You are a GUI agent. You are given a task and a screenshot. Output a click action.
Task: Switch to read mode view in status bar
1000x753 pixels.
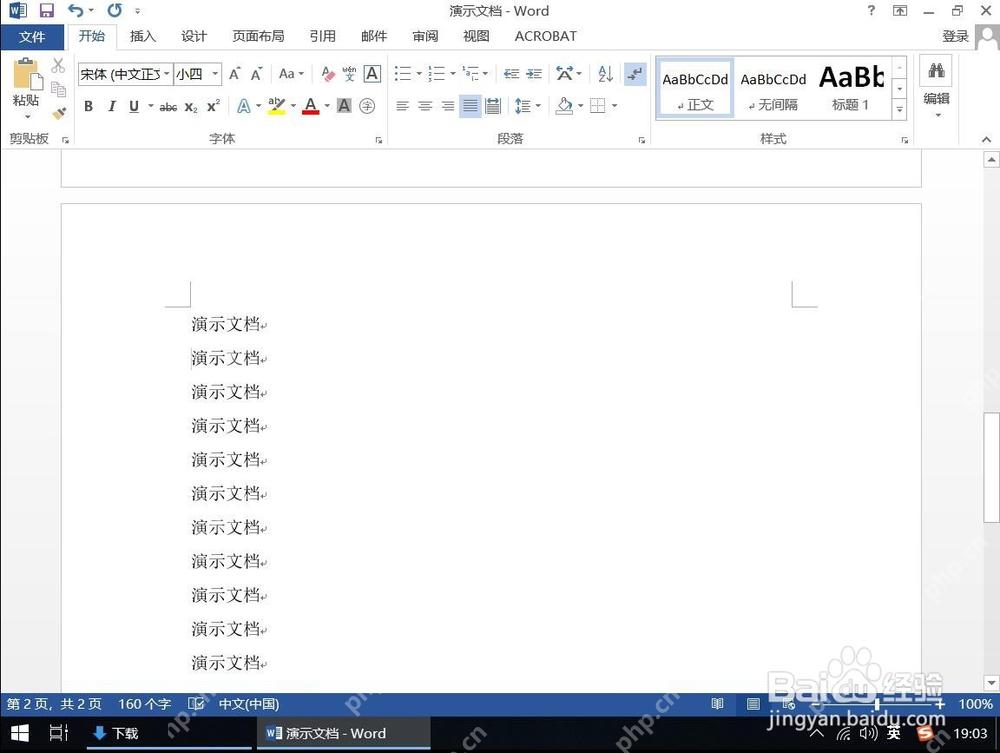[717, 703]
